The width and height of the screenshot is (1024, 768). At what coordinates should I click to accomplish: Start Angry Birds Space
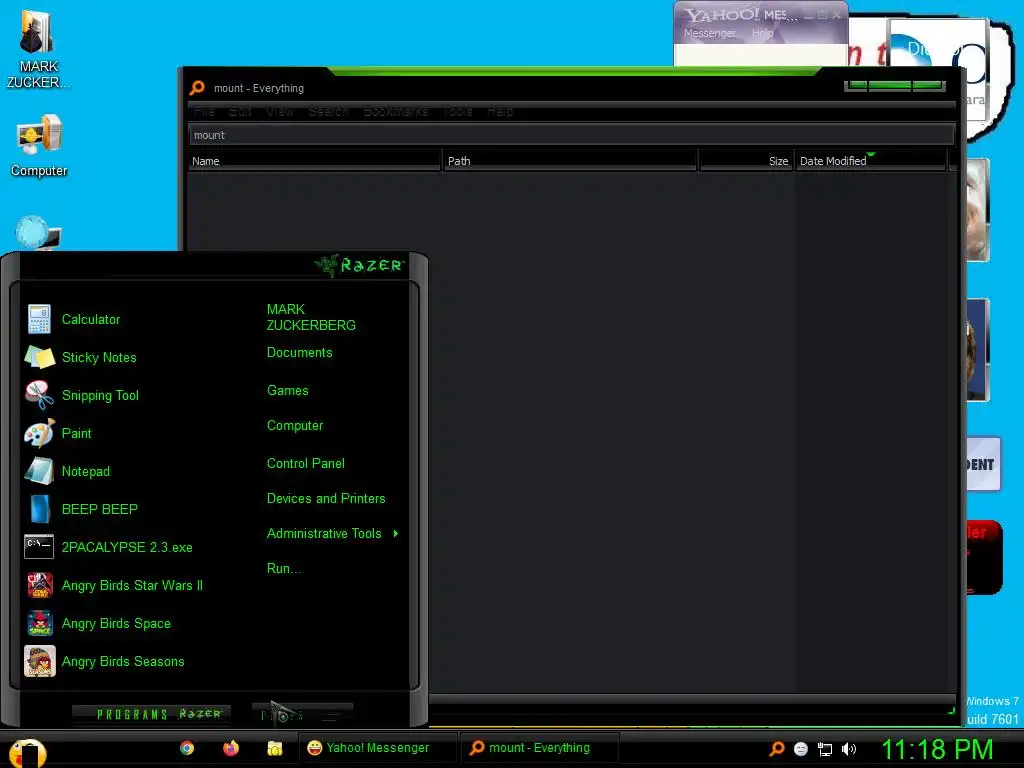98,623
